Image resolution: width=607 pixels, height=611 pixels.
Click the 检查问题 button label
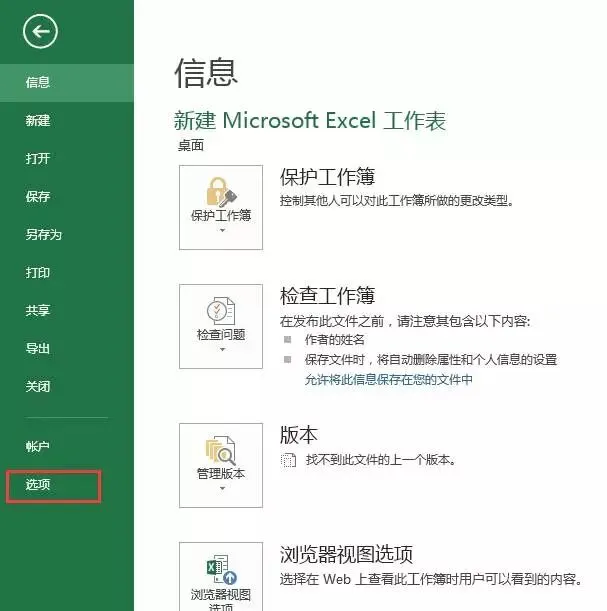(x=221, y=335)
